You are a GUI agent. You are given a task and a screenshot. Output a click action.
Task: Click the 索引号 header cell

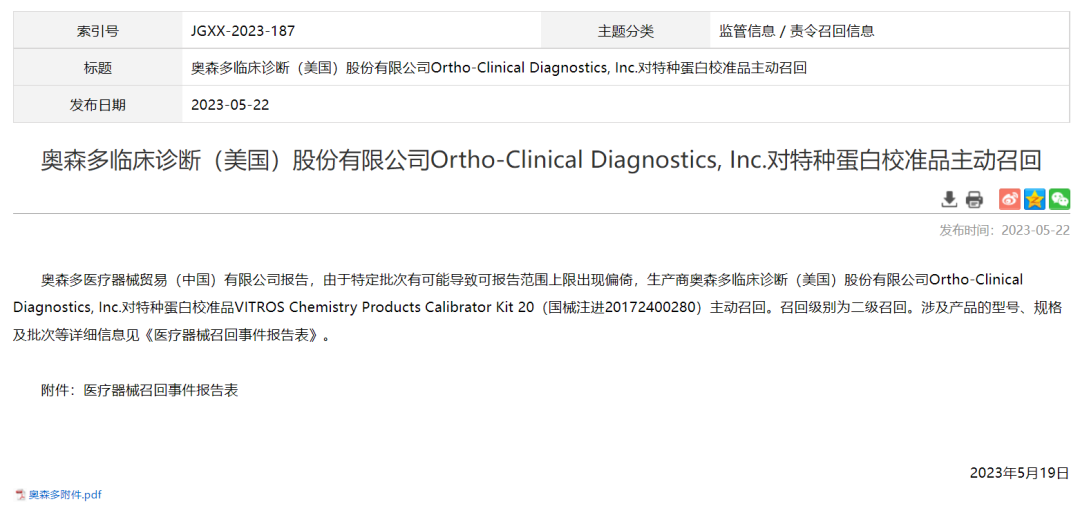[98, 31]
